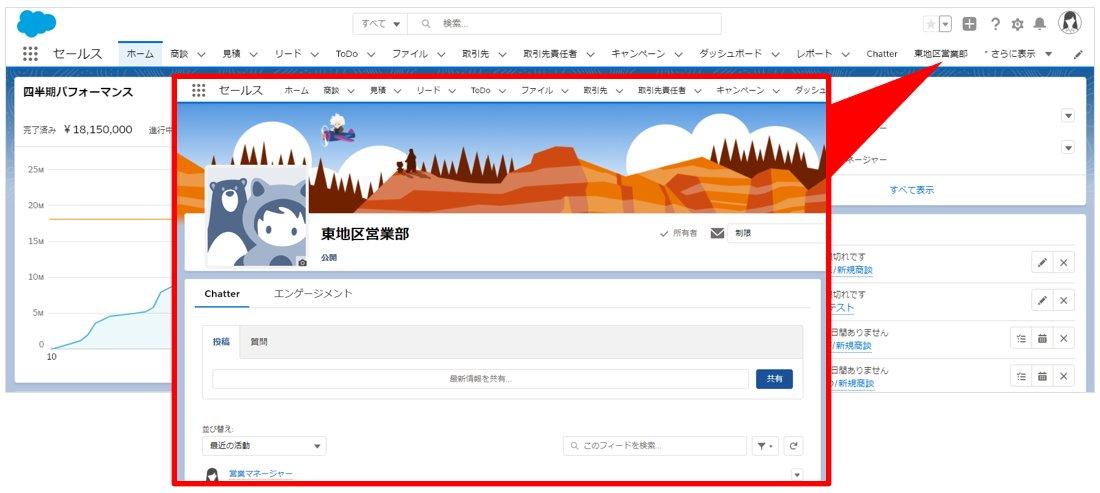Open global actions plus icon

pyautogui.click(x=970, y=25)
